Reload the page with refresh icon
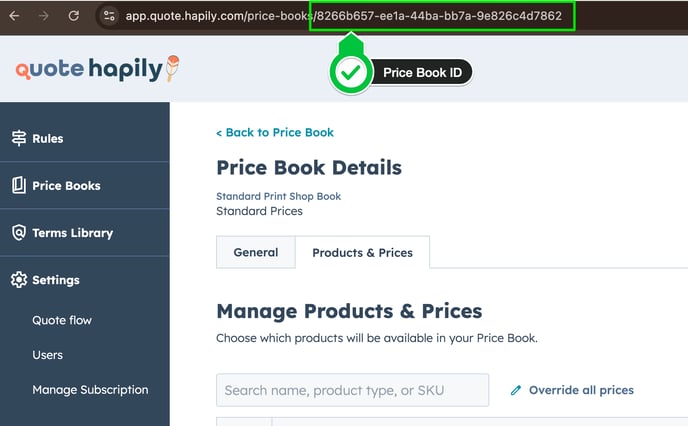Image resolution: width=688 pixels, height=426 pixels. (x=74, y=16)
